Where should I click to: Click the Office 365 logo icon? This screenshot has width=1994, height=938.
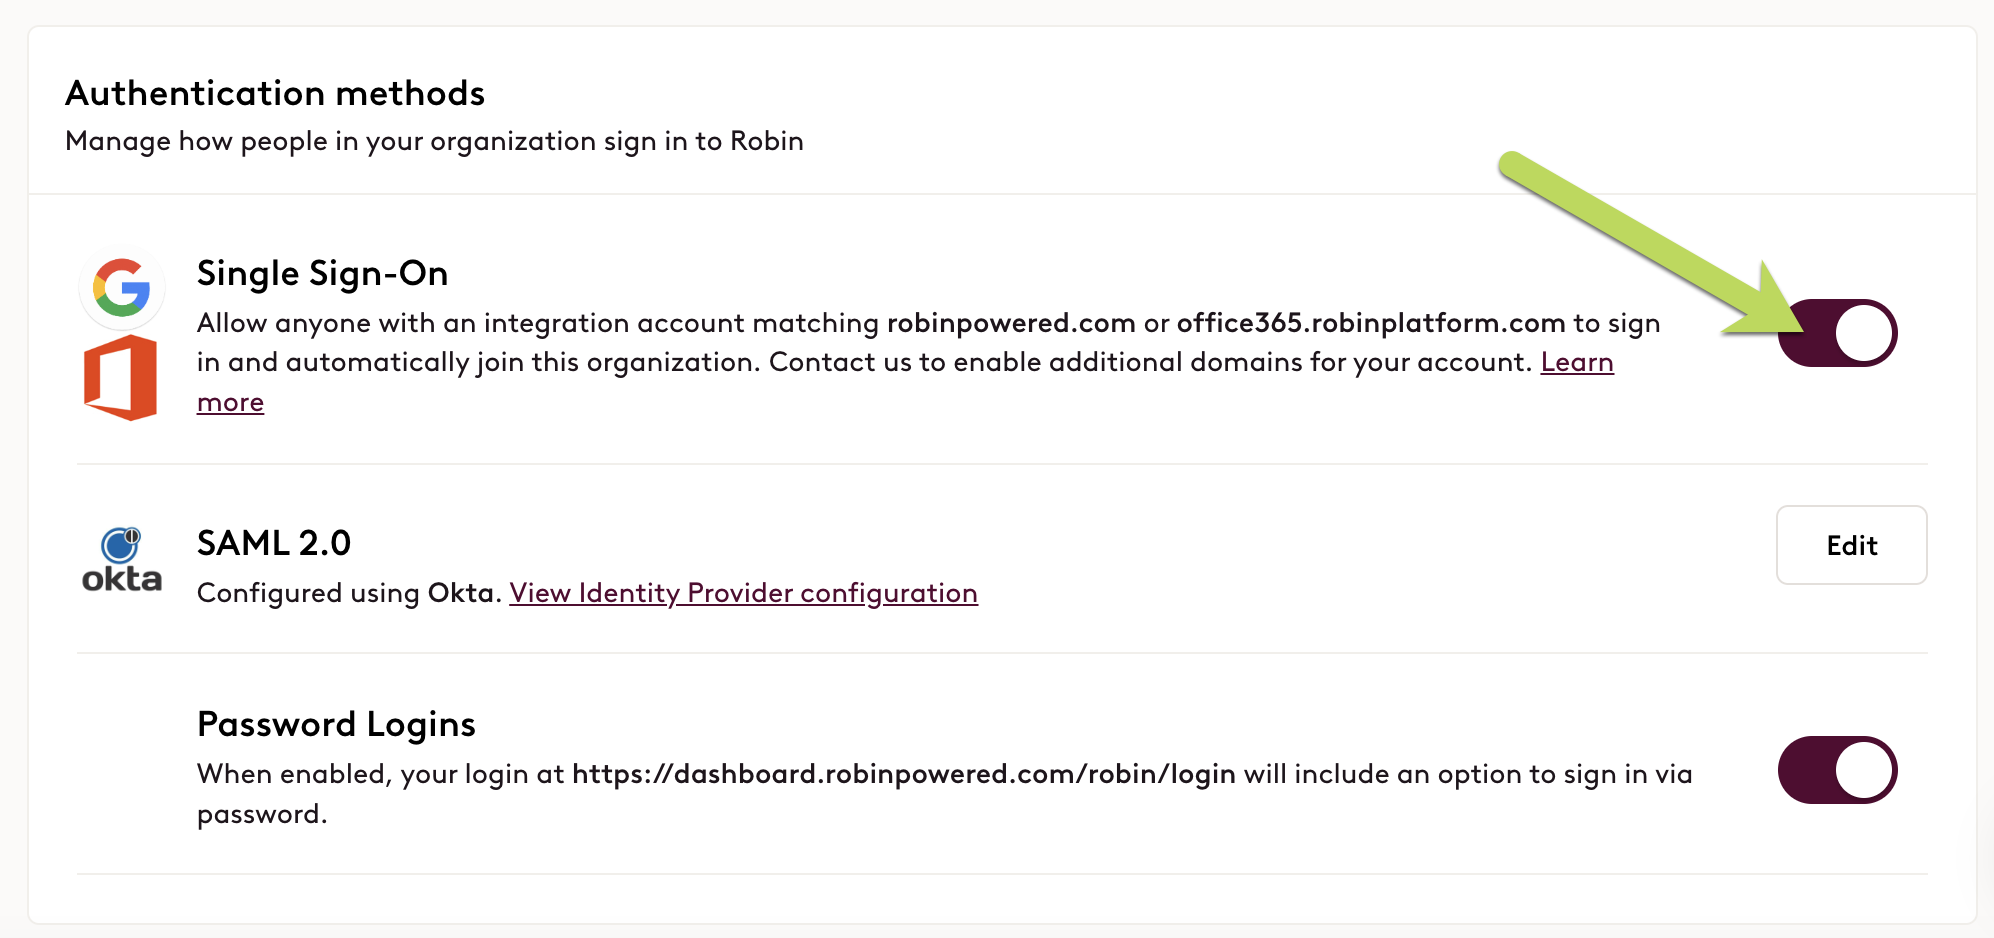pos(121,378)
